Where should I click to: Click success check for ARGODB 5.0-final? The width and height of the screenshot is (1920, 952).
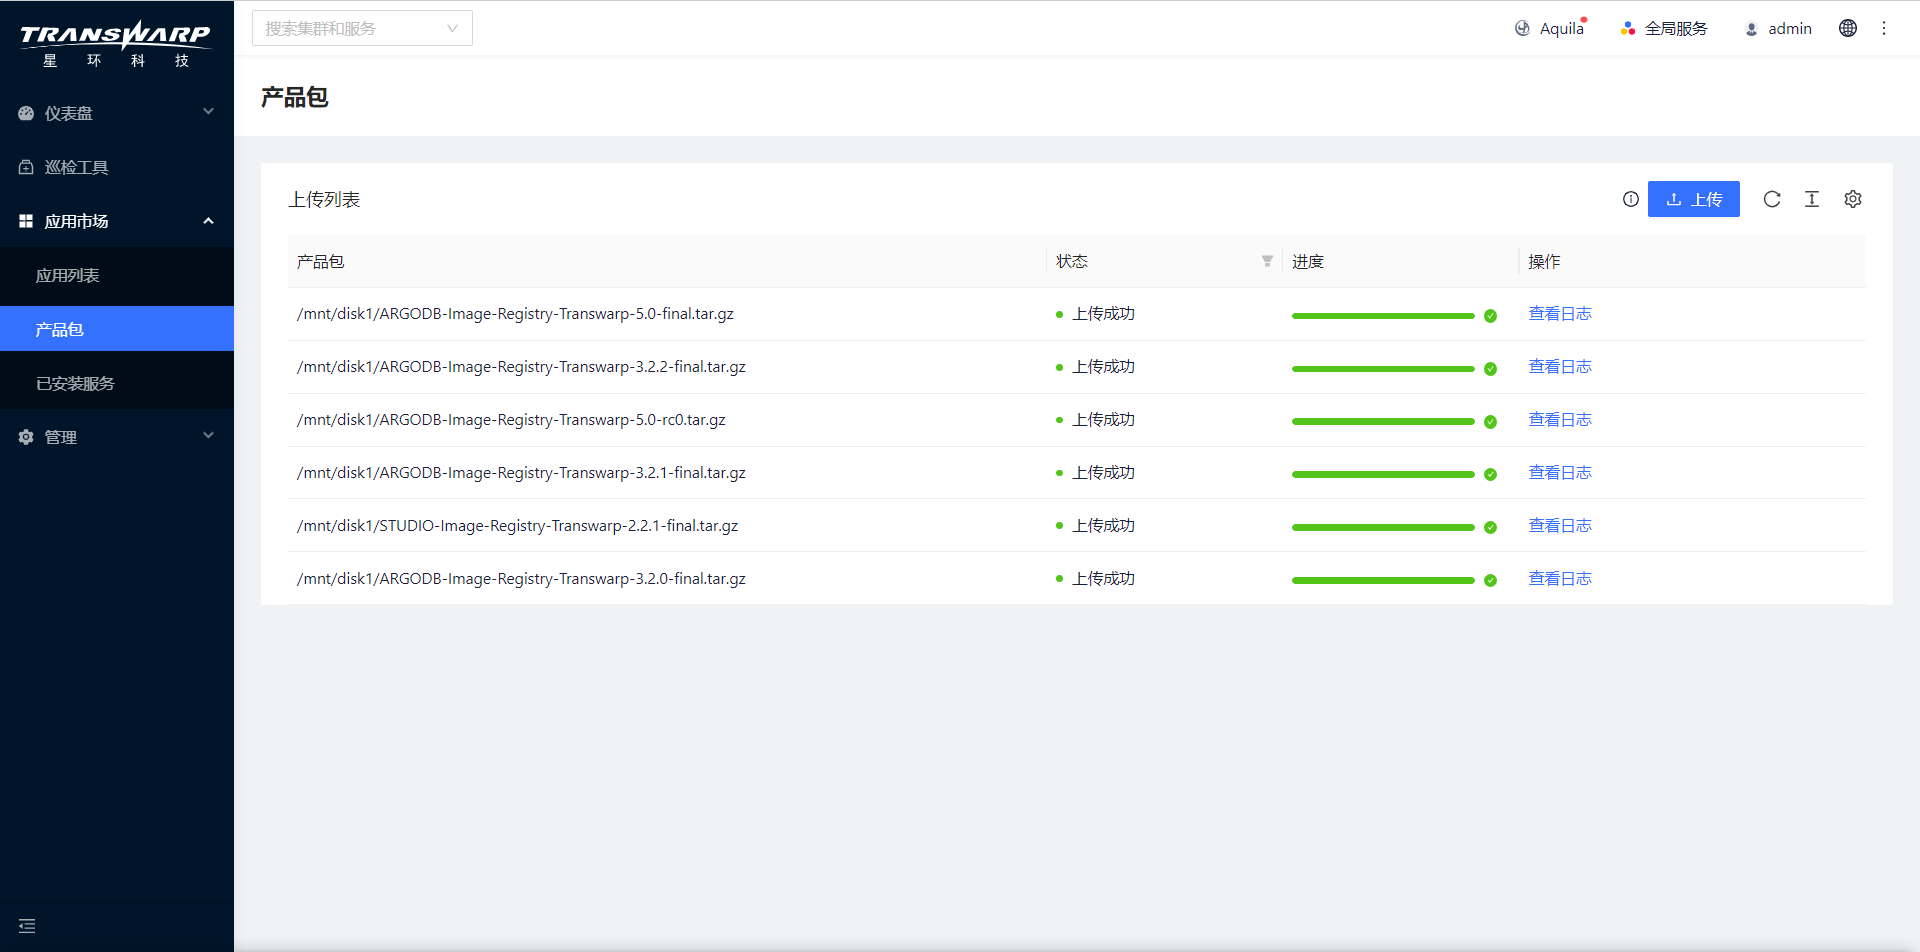1490,316
